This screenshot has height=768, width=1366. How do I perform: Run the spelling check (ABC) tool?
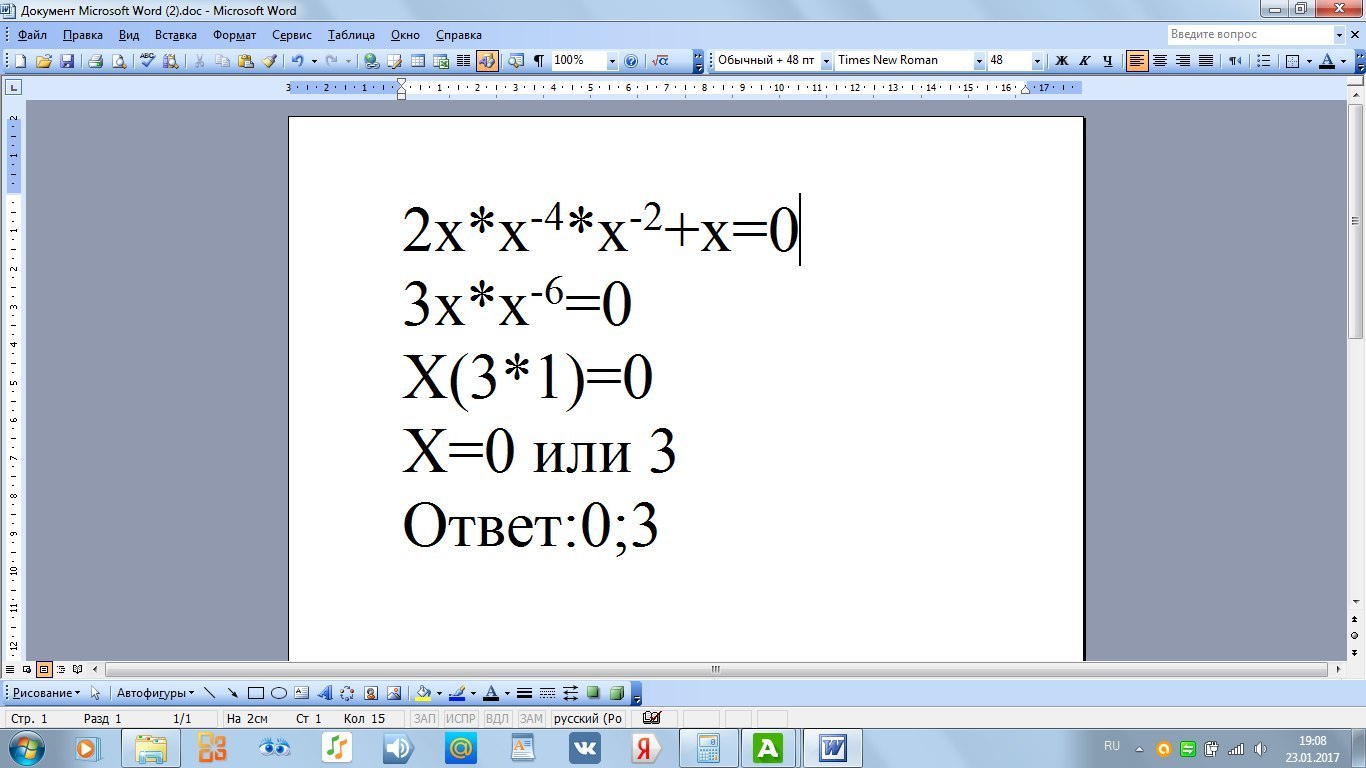tap(147, 61)
